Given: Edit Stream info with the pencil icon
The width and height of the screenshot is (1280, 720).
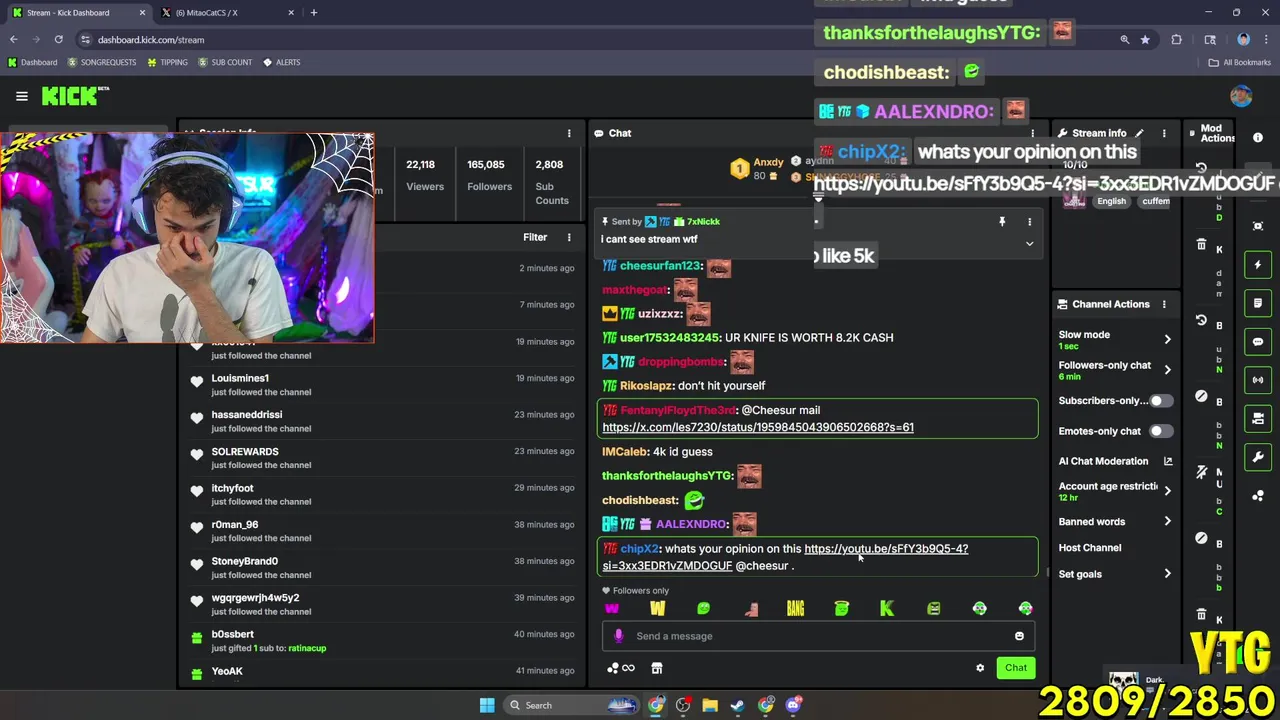Looking at the screenshot, I should [1139, 133].
